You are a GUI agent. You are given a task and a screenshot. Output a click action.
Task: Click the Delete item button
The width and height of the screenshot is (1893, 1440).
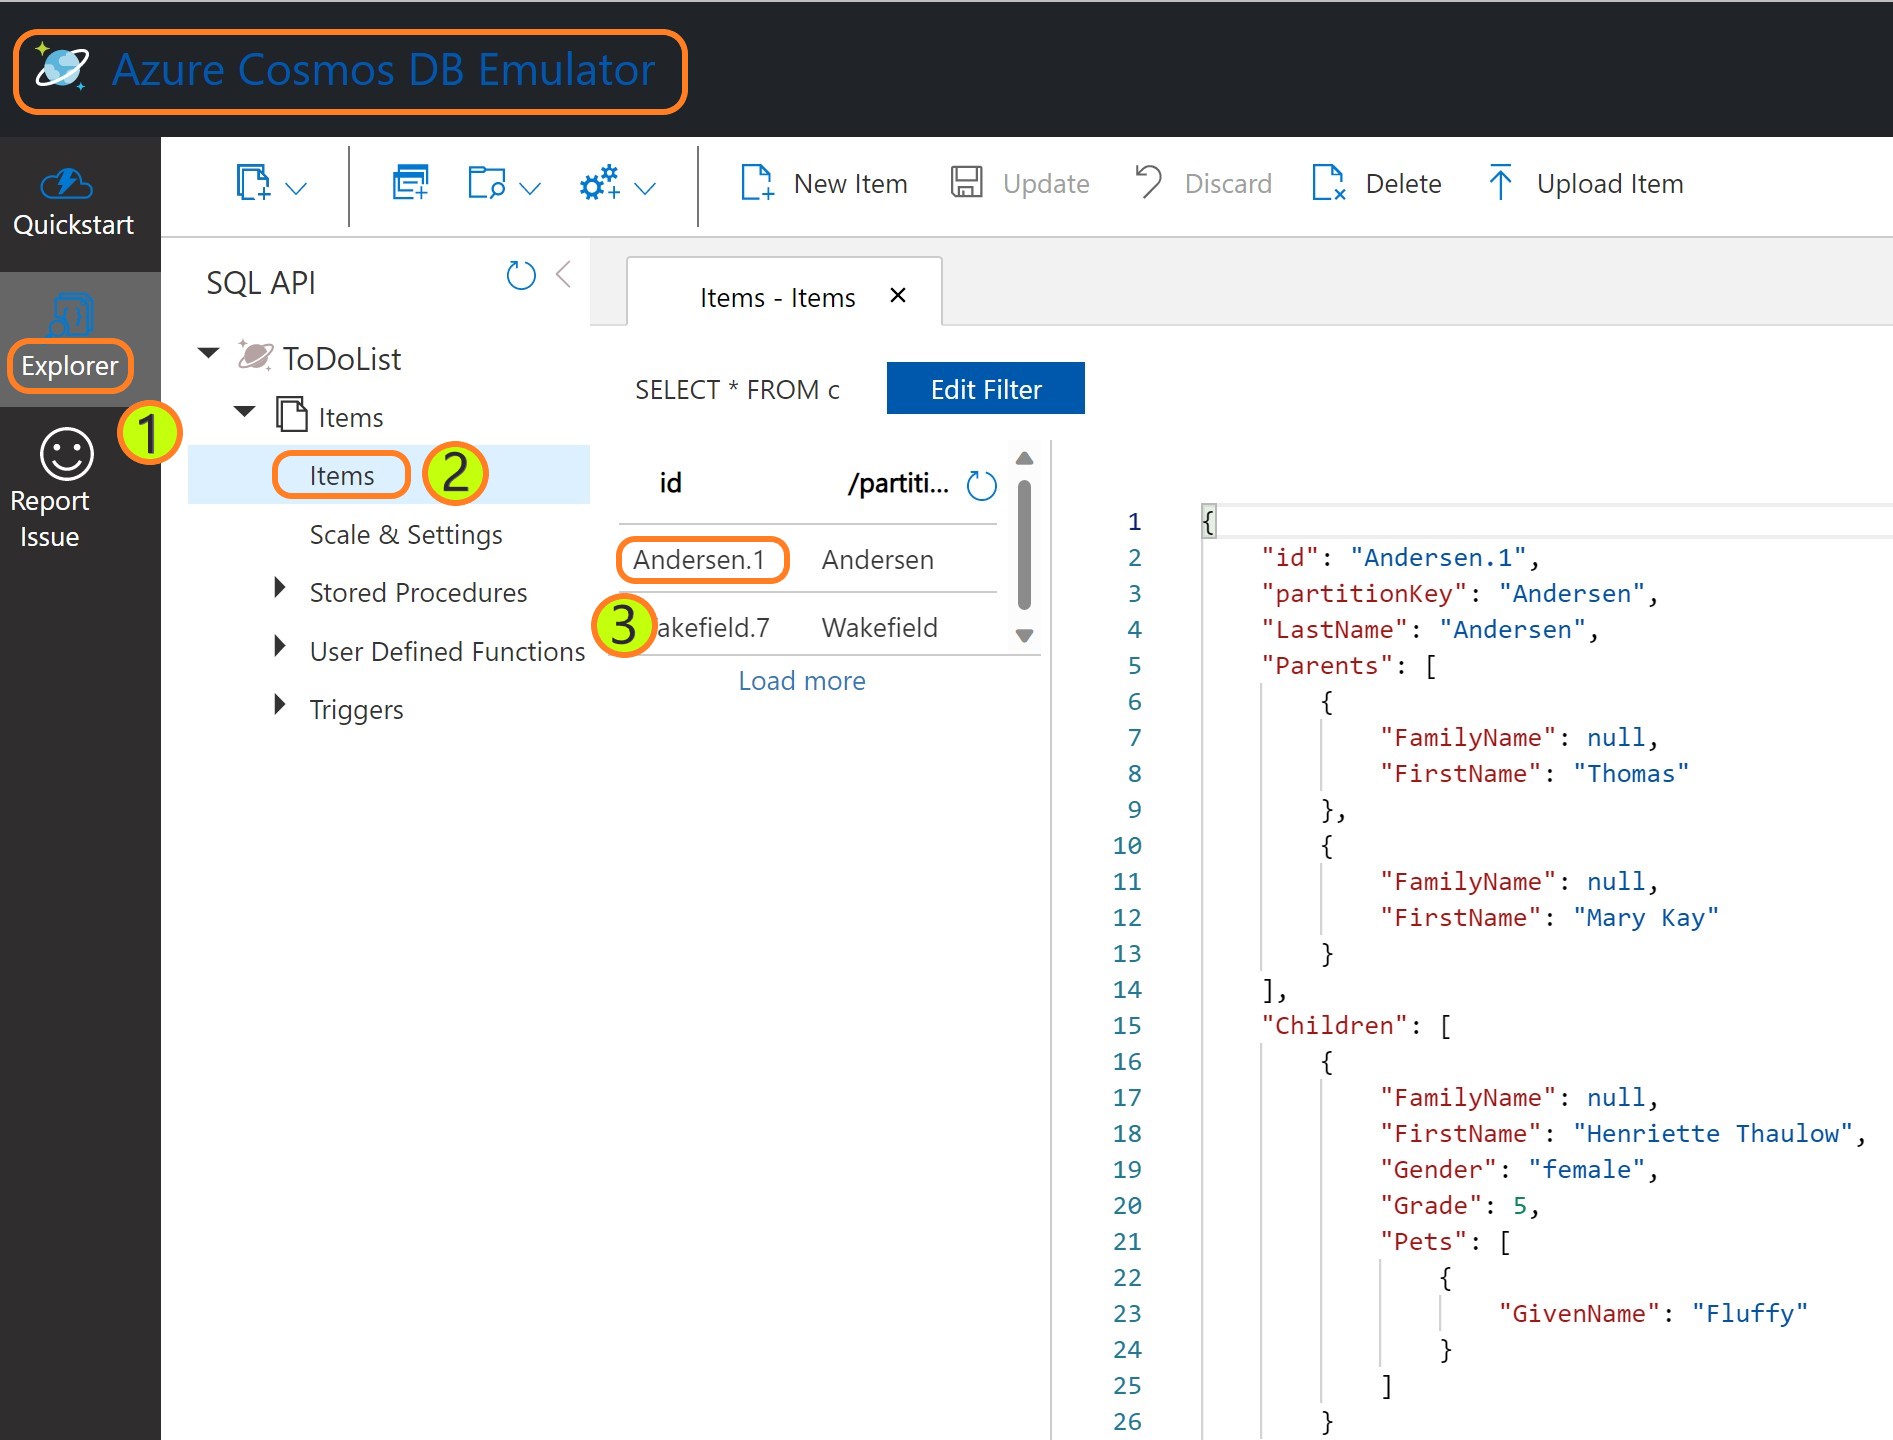coord(1377,184)
